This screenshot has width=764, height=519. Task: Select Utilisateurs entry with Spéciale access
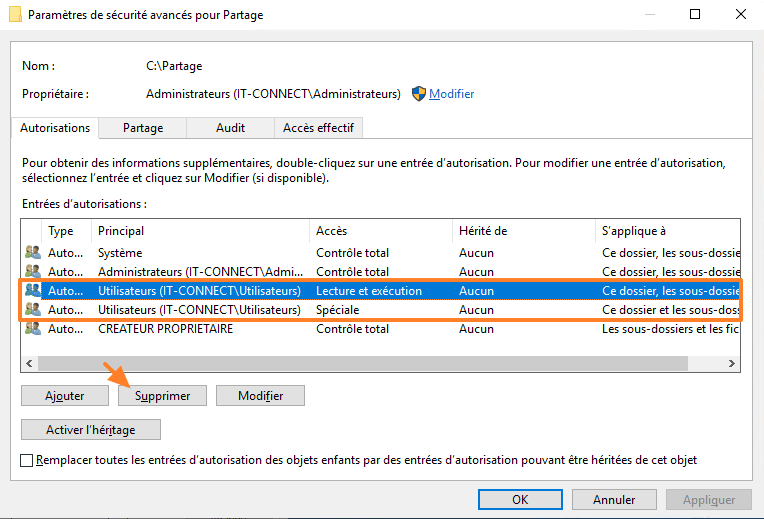click(x=381, y=309)
